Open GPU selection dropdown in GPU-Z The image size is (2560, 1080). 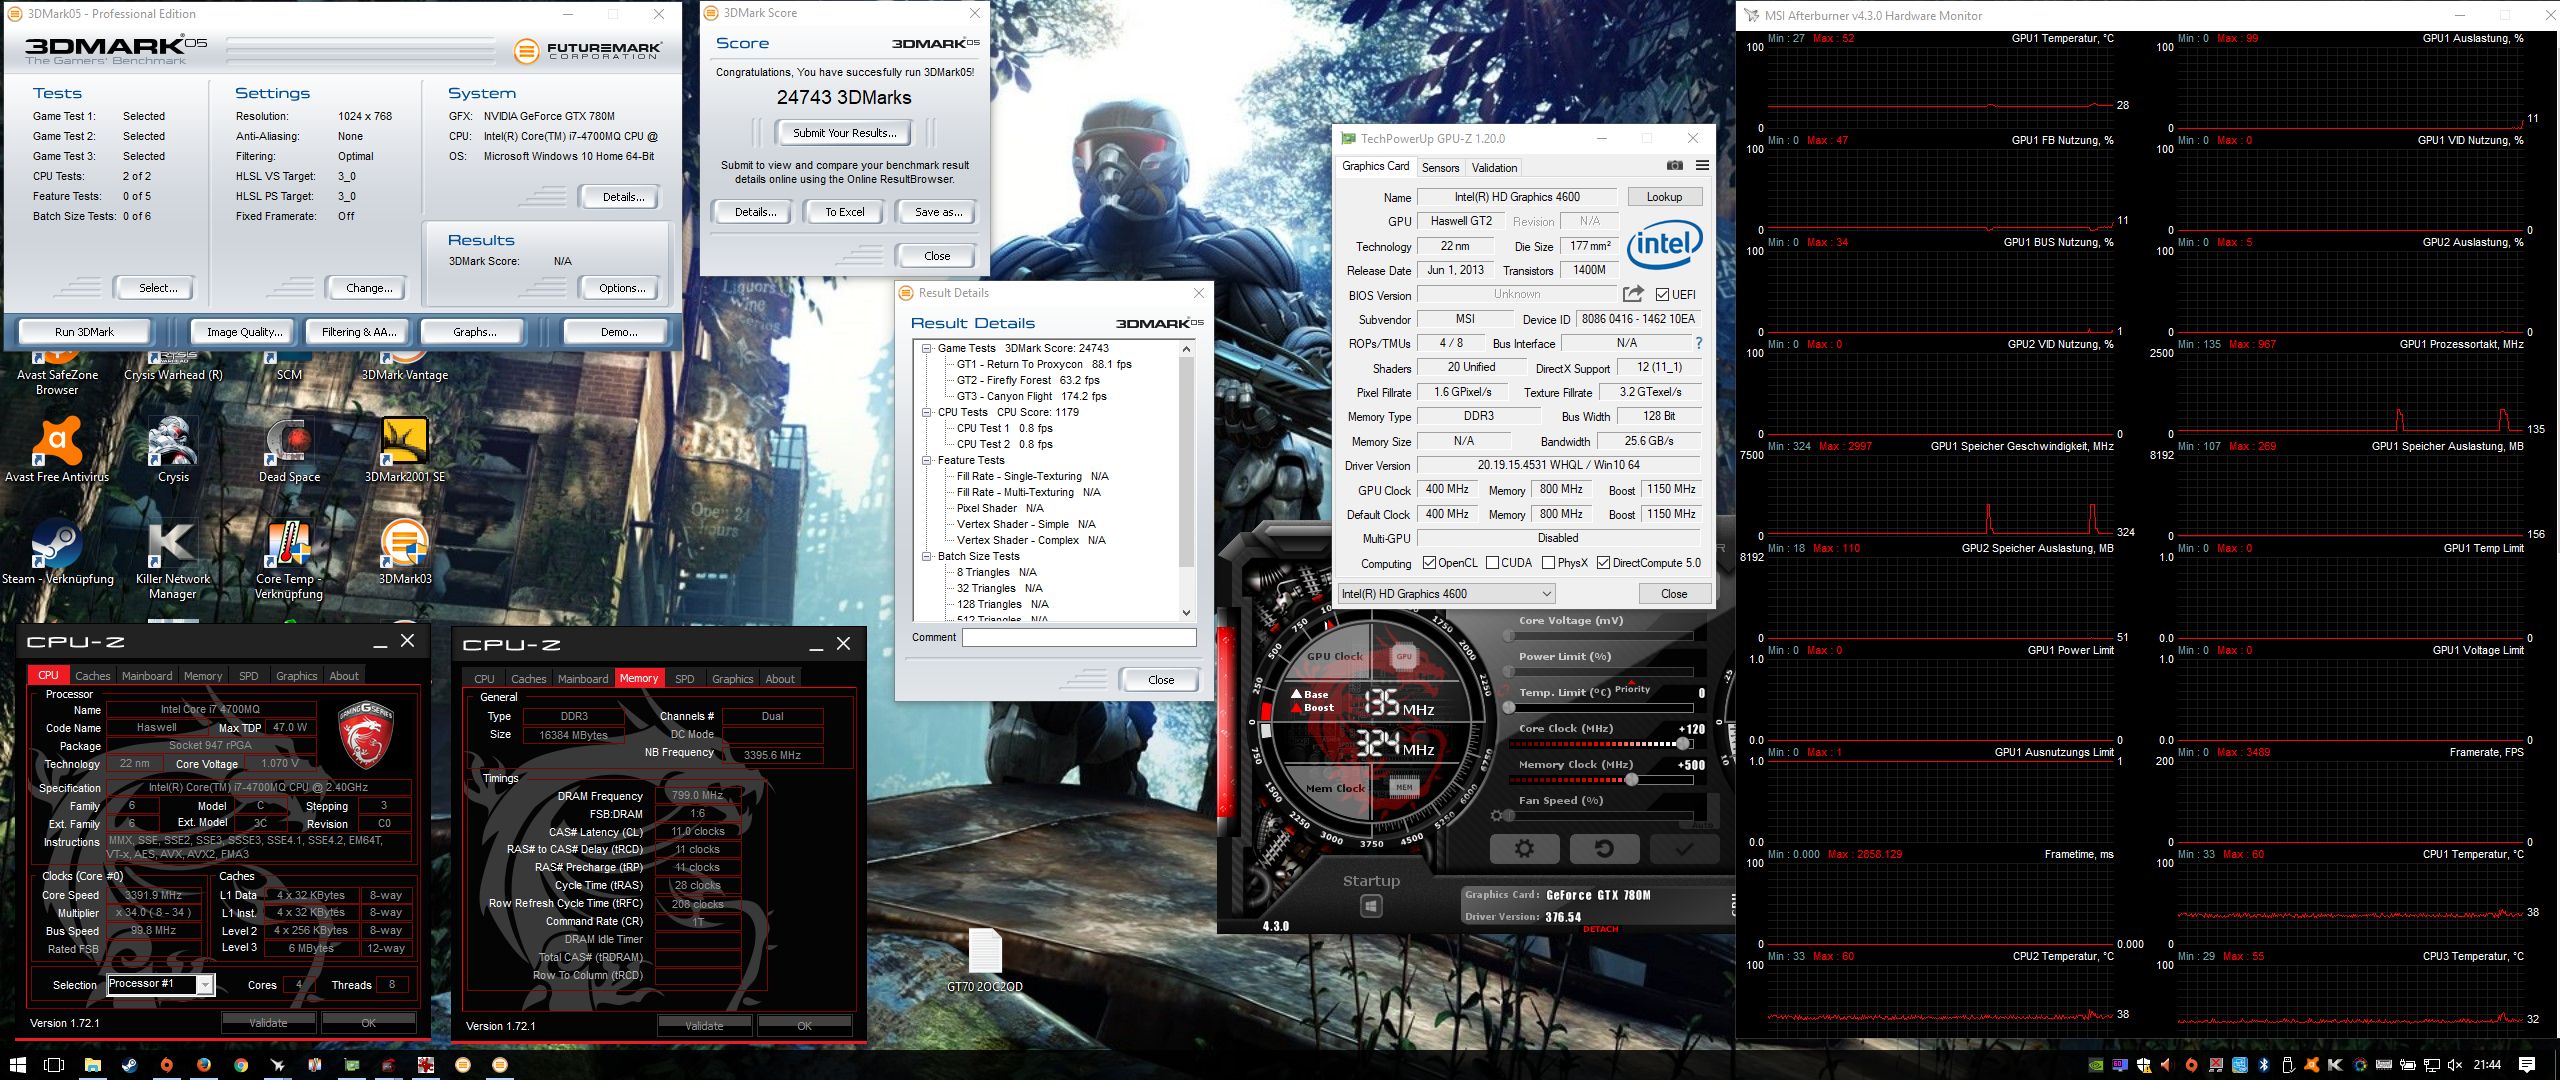[x=1446, y=593]
